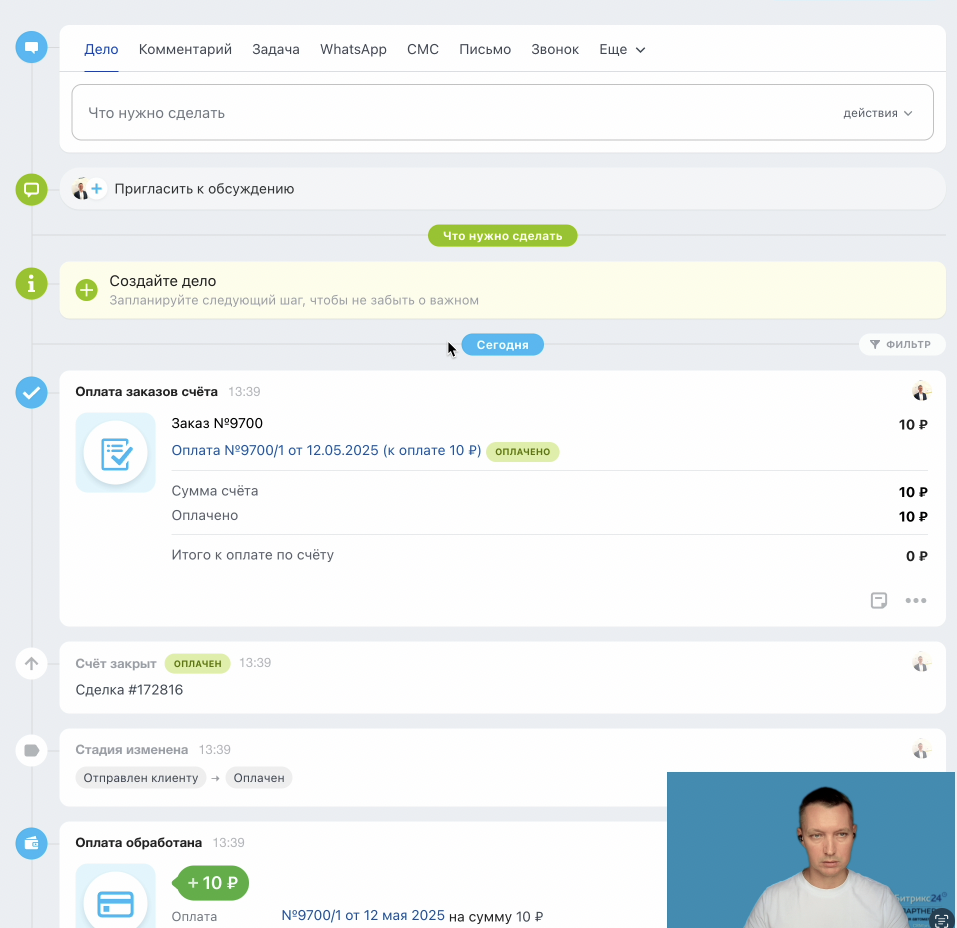Image resolution: width=957 pixels, height=928 pixels.
Task: Open link Оплата №9700/1 от 12.05.2025
Action: 326,451
